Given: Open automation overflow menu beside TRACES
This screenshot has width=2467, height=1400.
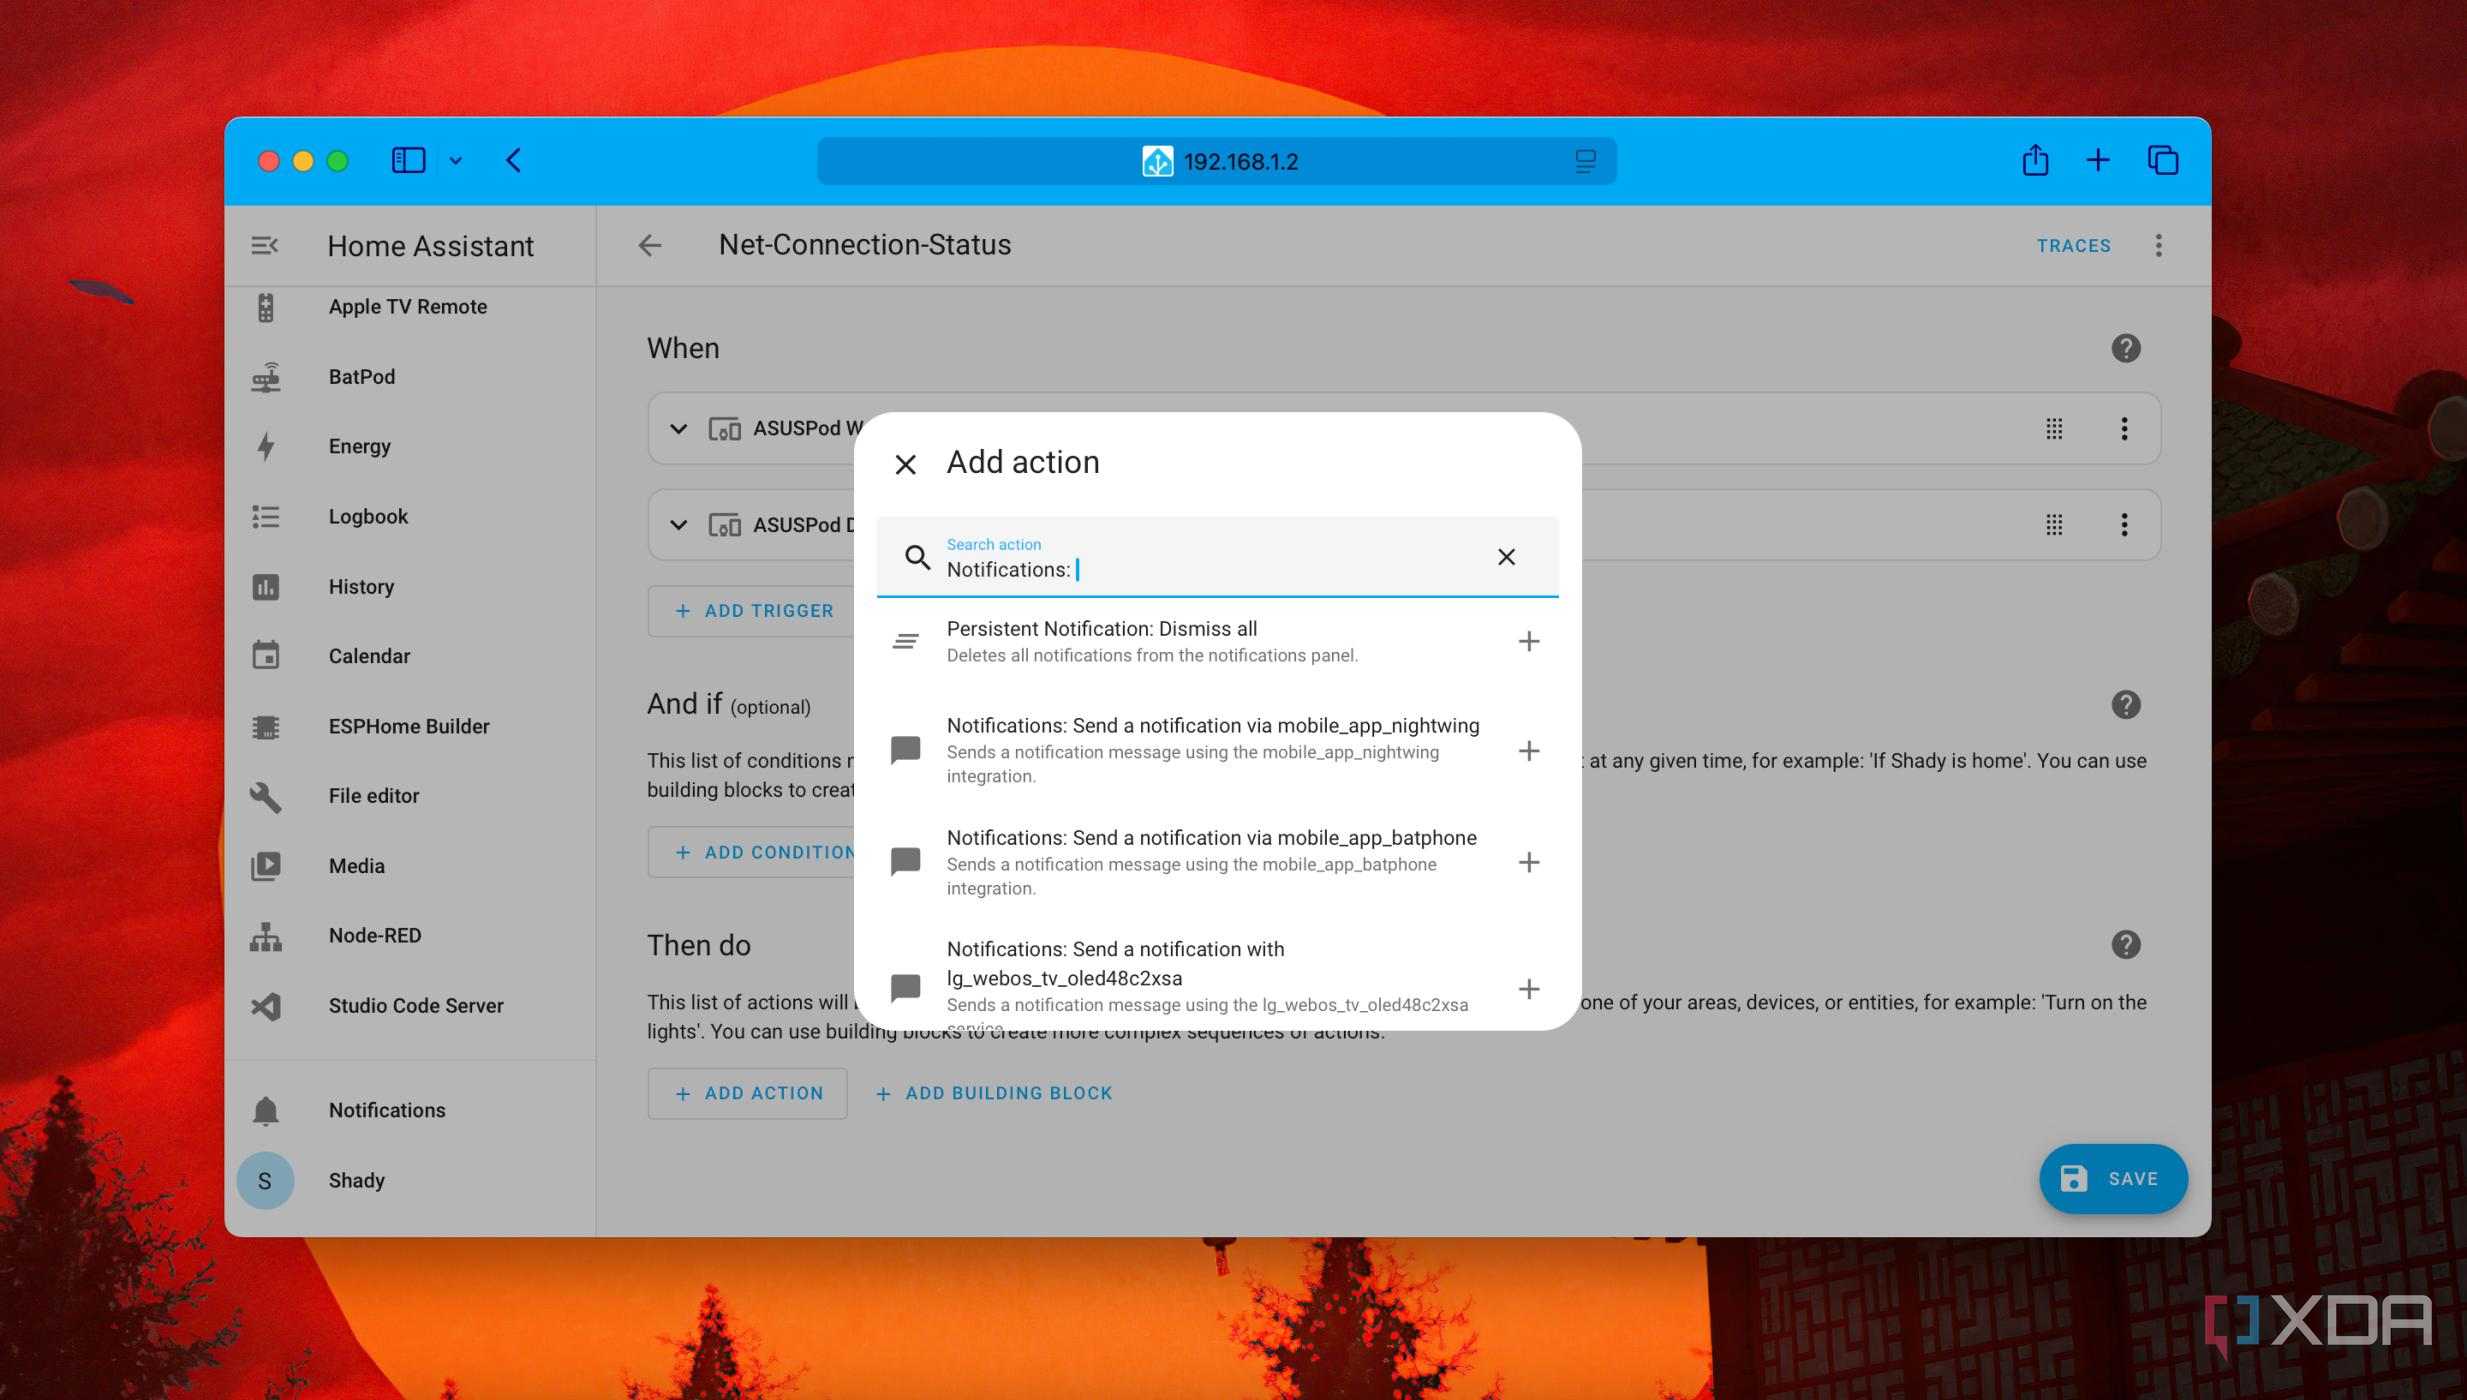Looking at the screenshot, I should (2158, 246).
